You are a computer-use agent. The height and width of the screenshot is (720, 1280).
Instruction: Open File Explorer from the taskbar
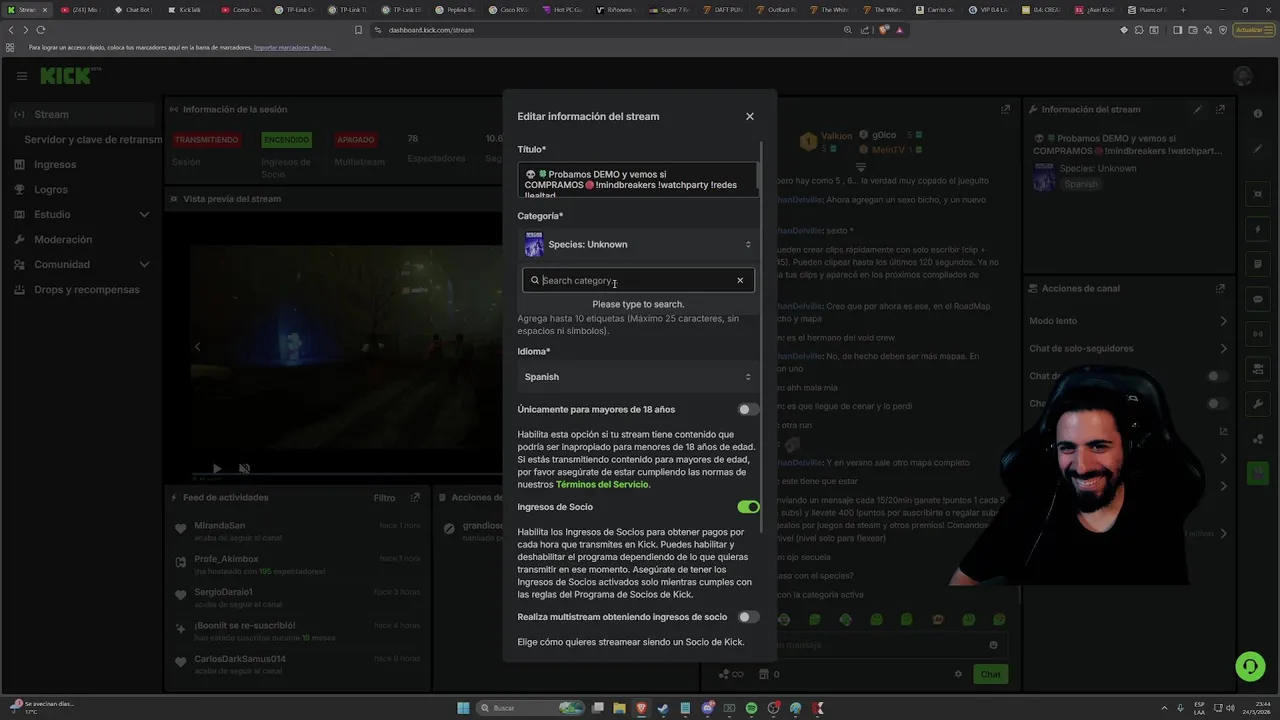click(619, 708)
